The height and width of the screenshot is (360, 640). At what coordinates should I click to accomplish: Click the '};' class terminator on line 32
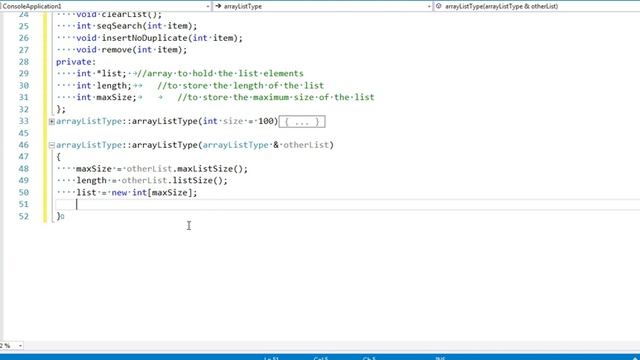point(61,109)
